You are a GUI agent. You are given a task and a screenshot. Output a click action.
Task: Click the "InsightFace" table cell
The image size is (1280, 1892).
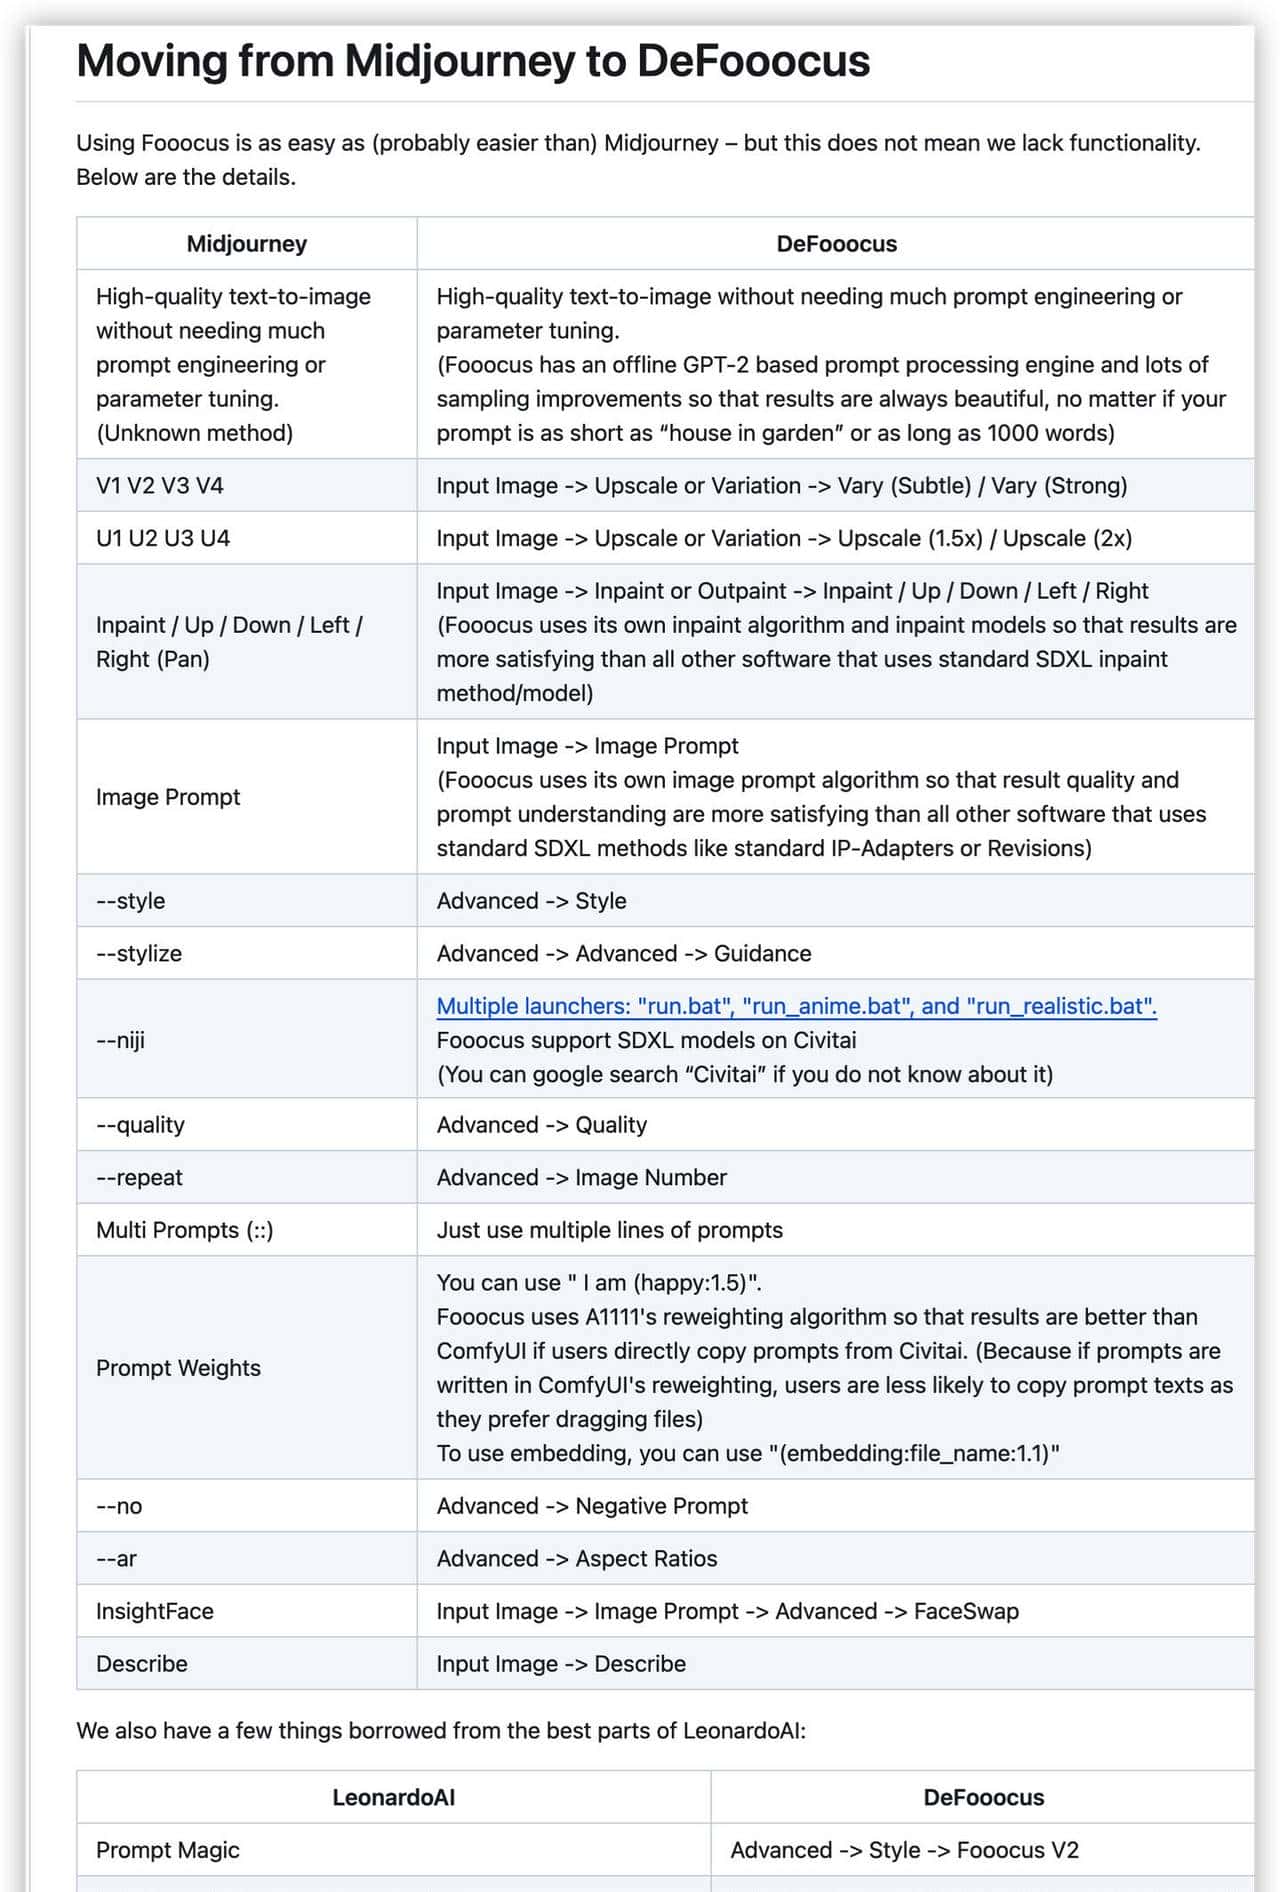point(155,1611)
